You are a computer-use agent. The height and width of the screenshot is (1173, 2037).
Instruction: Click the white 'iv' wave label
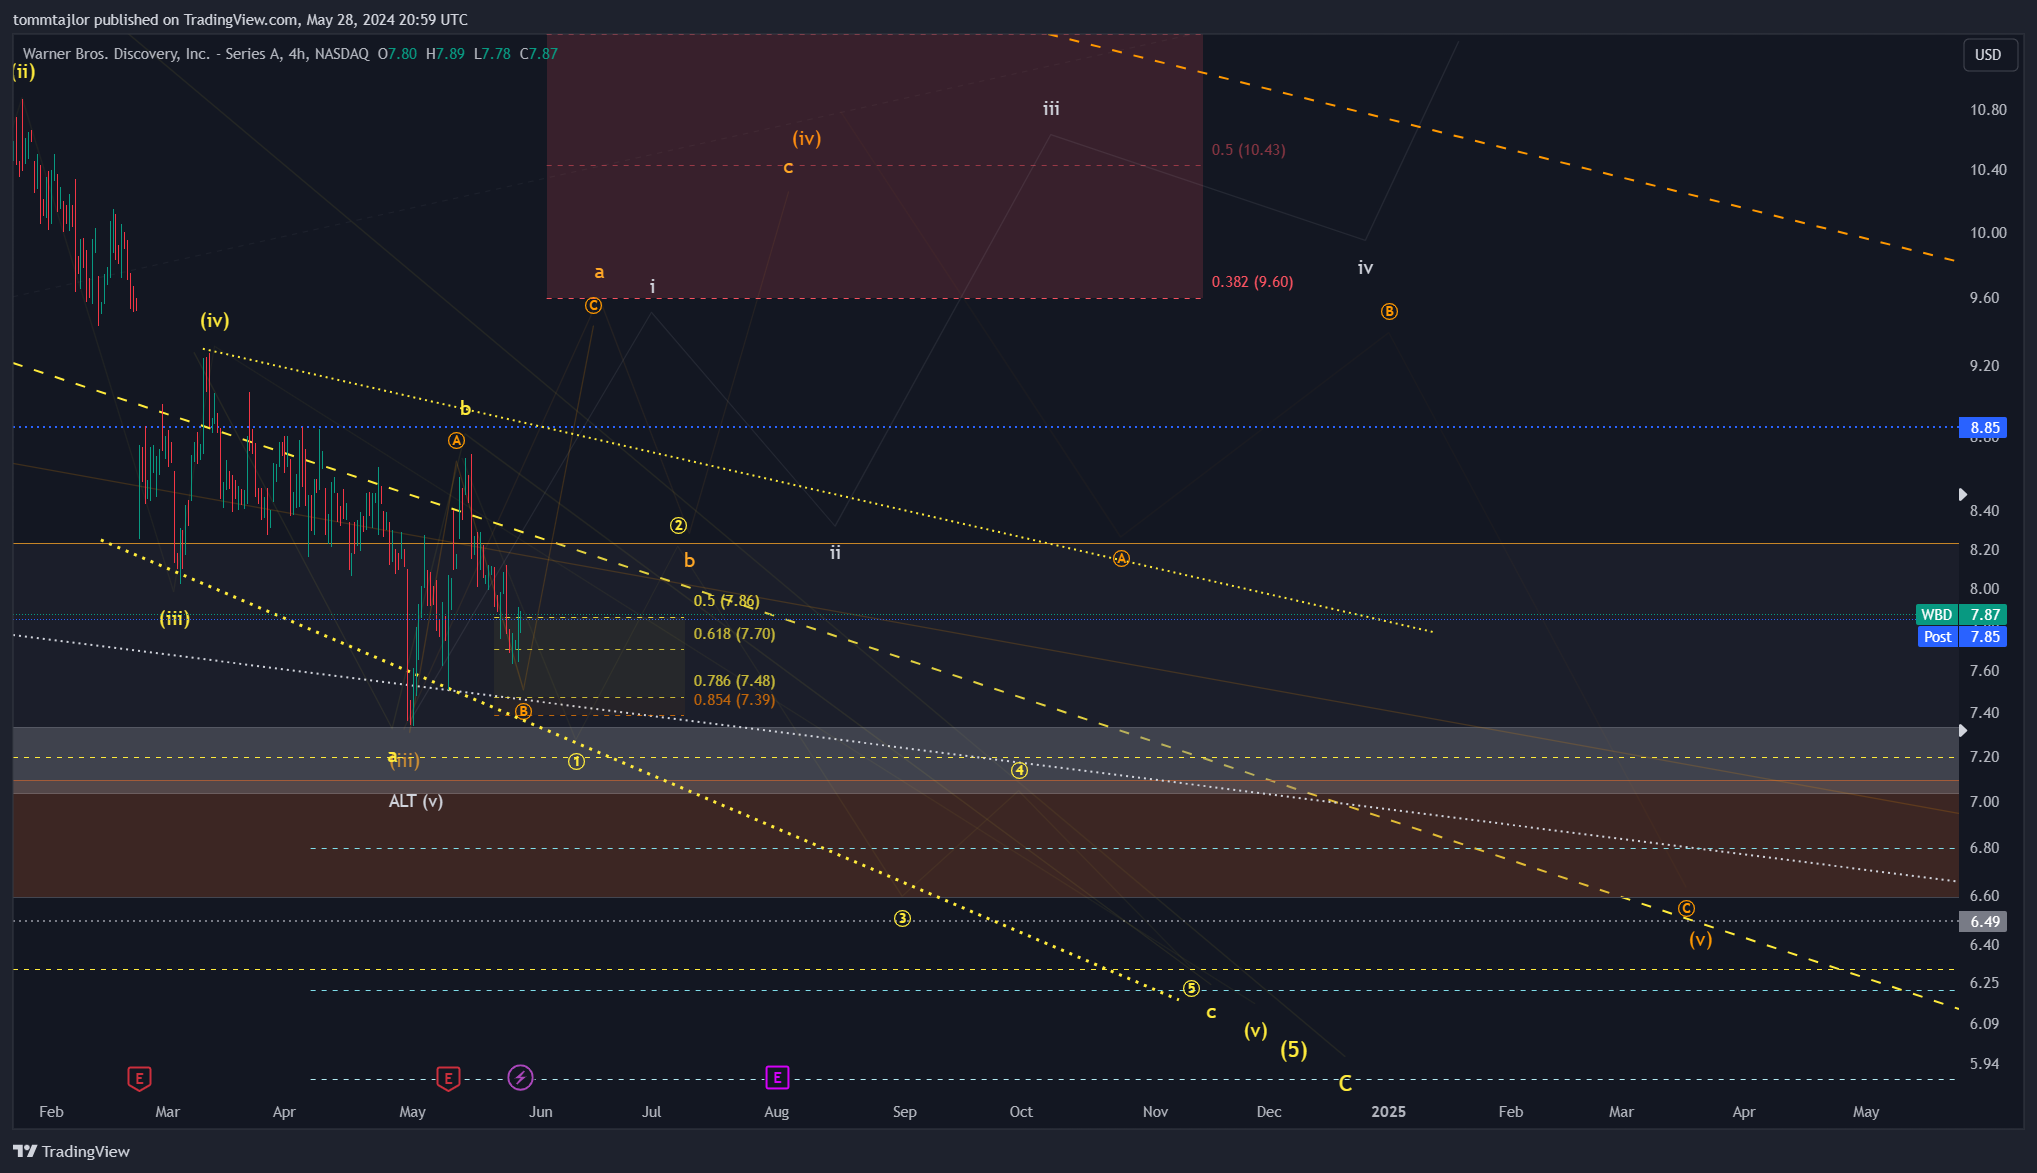tap(1365, 268)
